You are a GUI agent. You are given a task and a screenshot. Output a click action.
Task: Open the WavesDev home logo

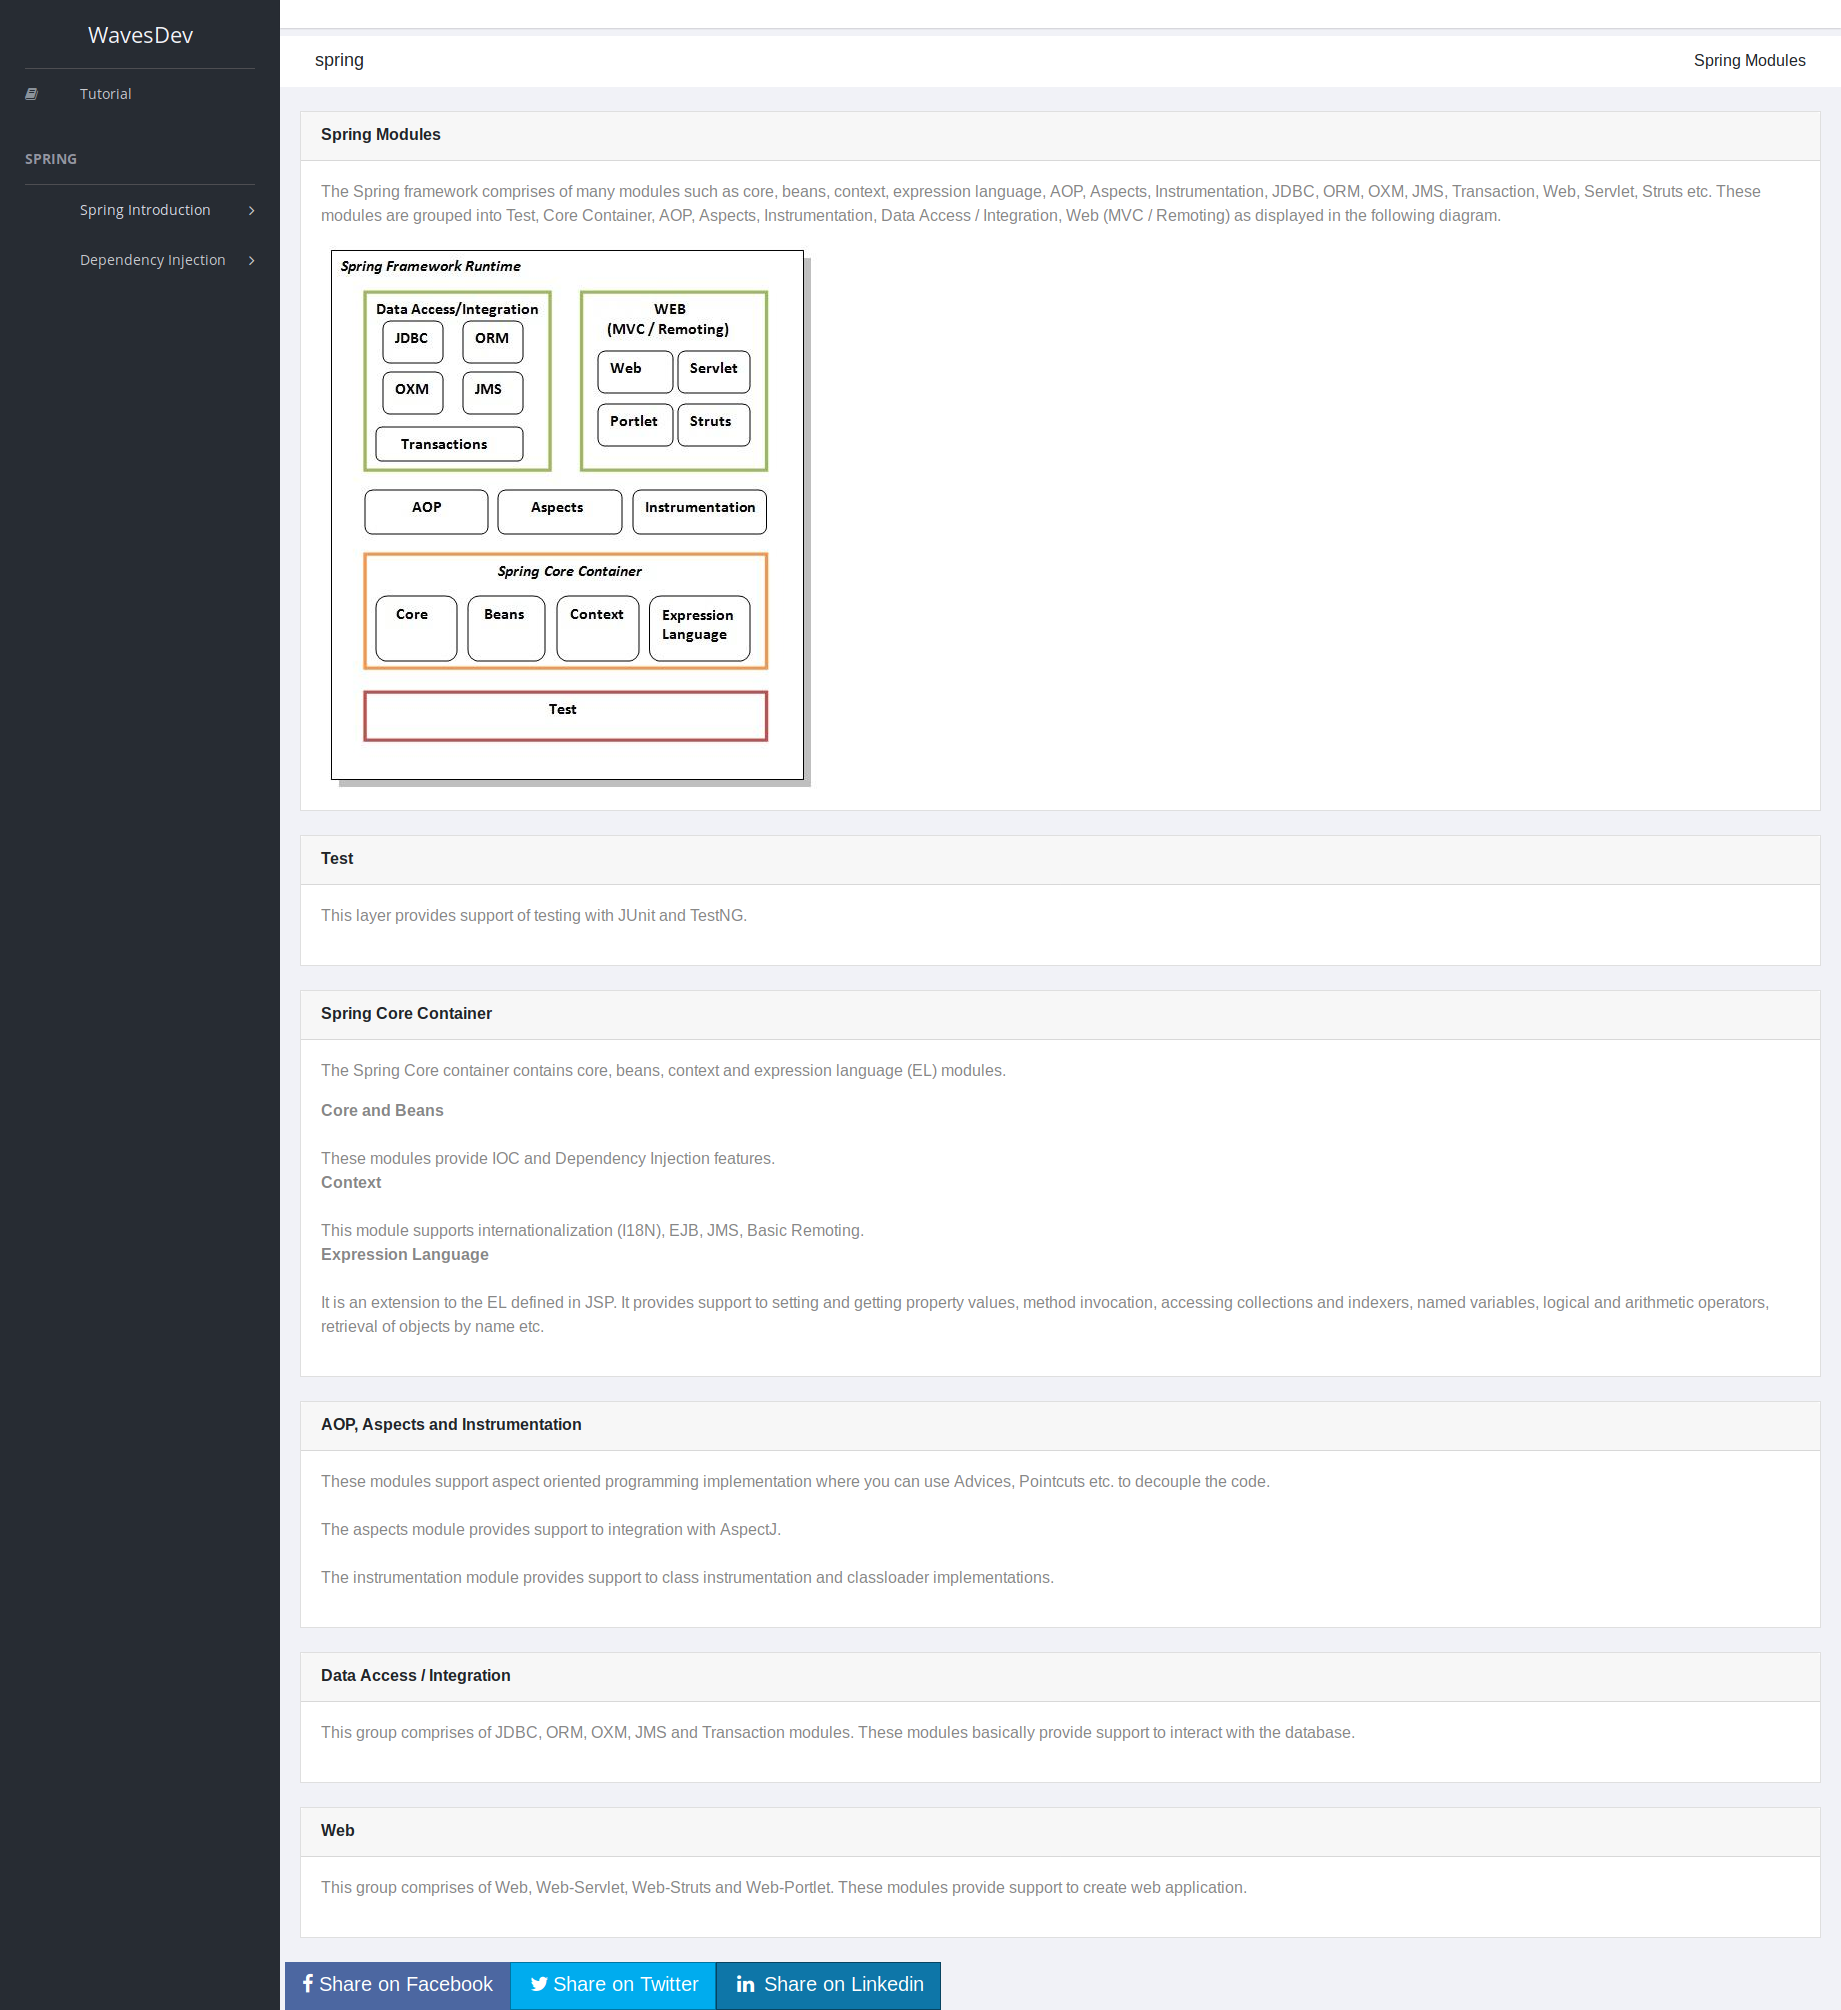tap(140, 35)
